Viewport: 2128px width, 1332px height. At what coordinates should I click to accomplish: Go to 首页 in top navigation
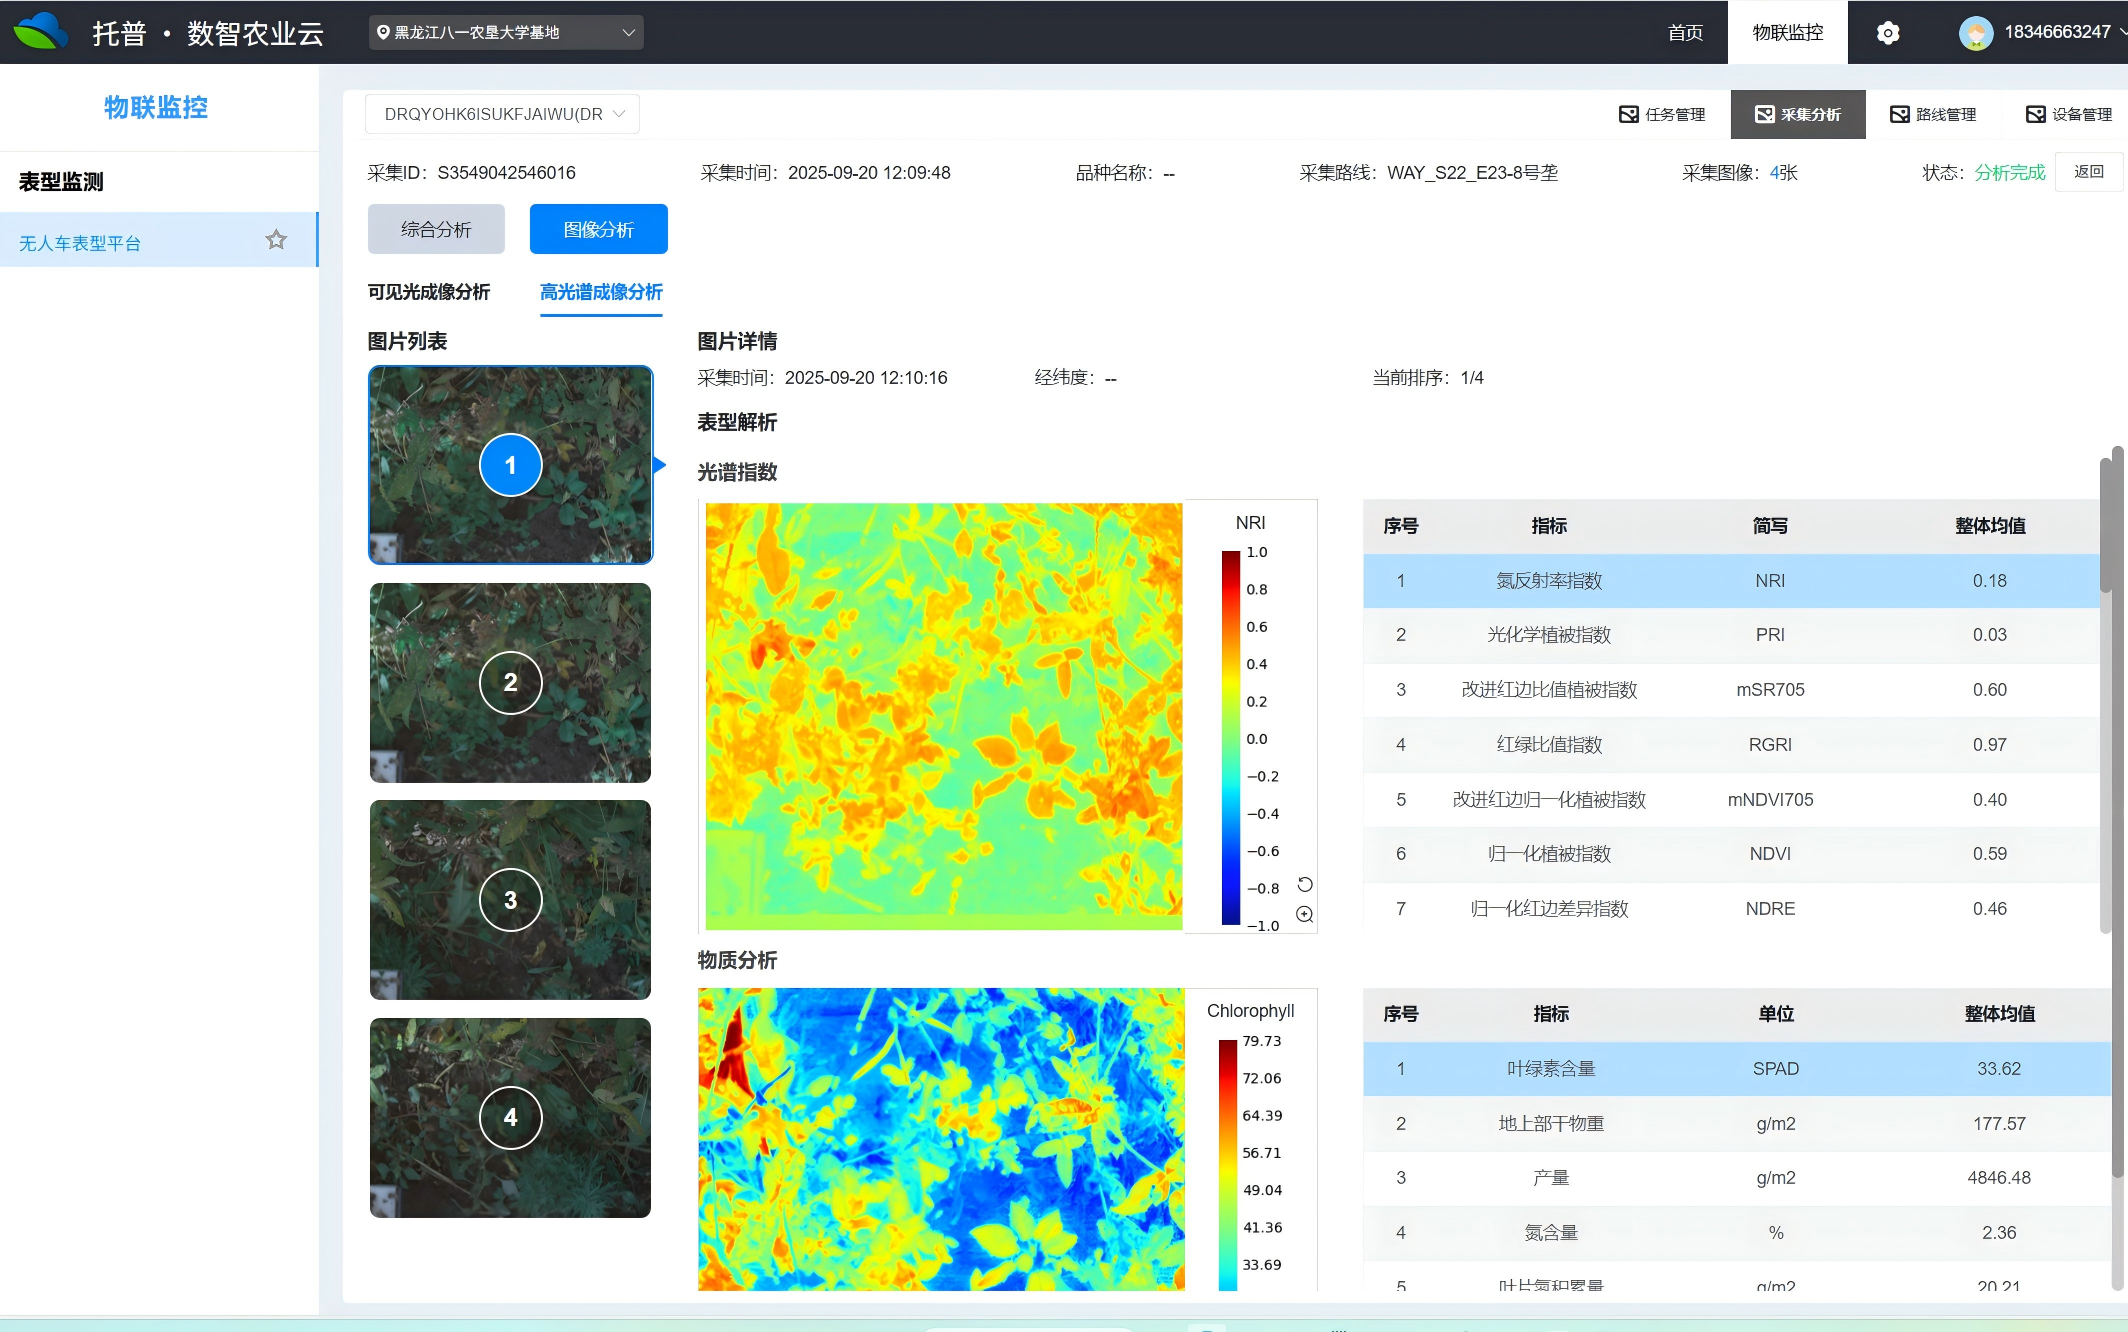(1685, 33)
